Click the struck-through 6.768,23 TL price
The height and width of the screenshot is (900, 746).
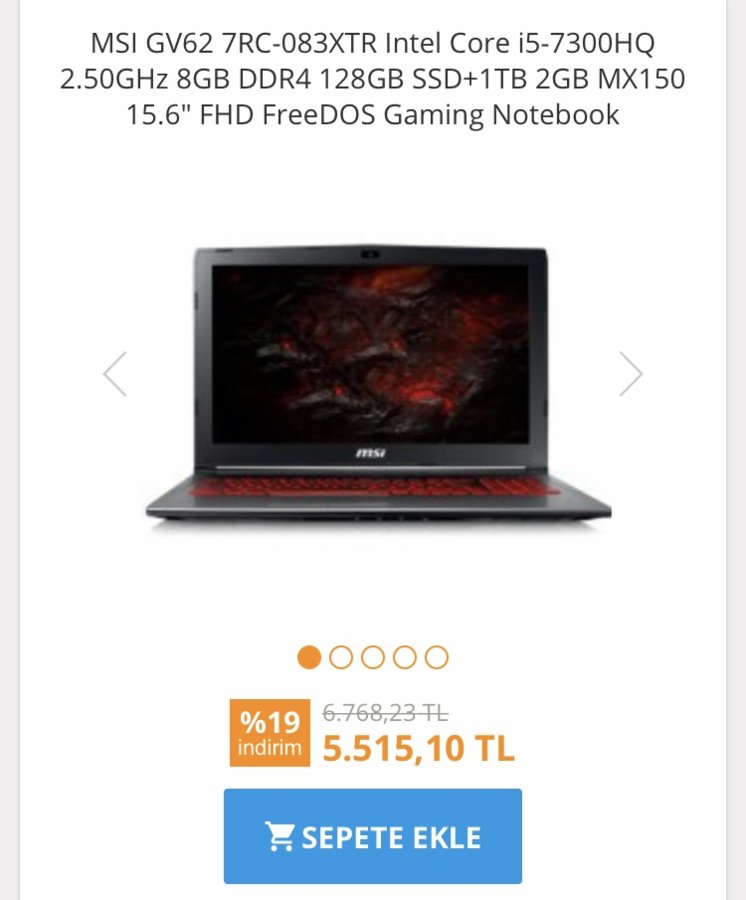[x=385, y=713]
